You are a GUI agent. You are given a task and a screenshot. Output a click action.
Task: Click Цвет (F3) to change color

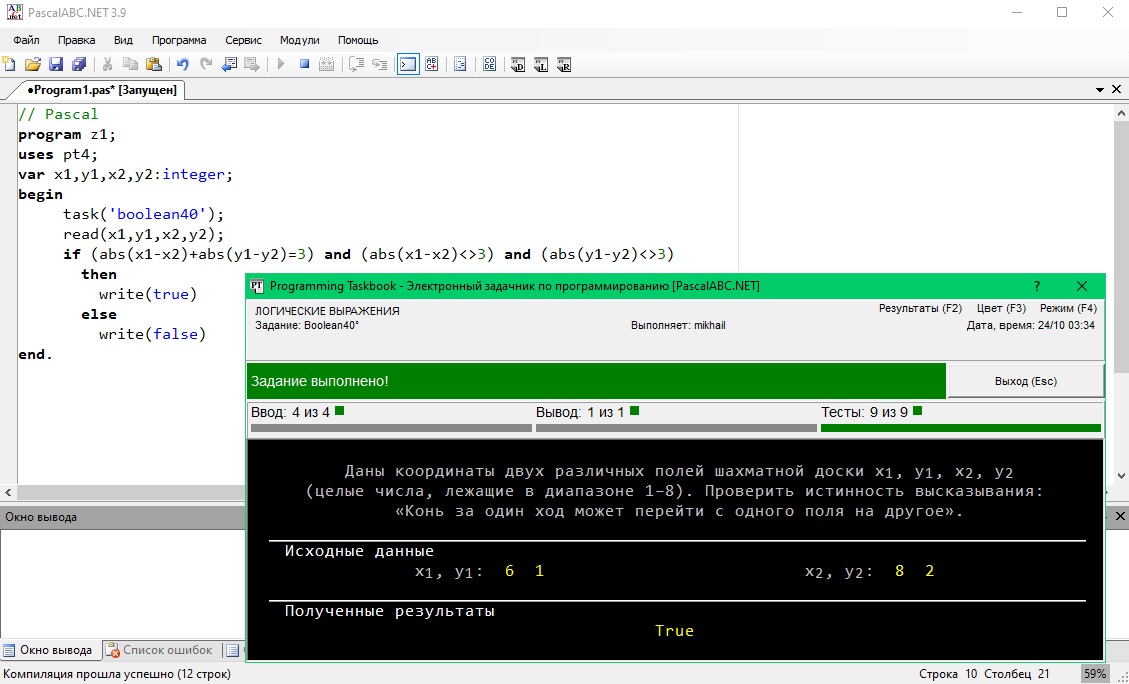pos(1001,309)
